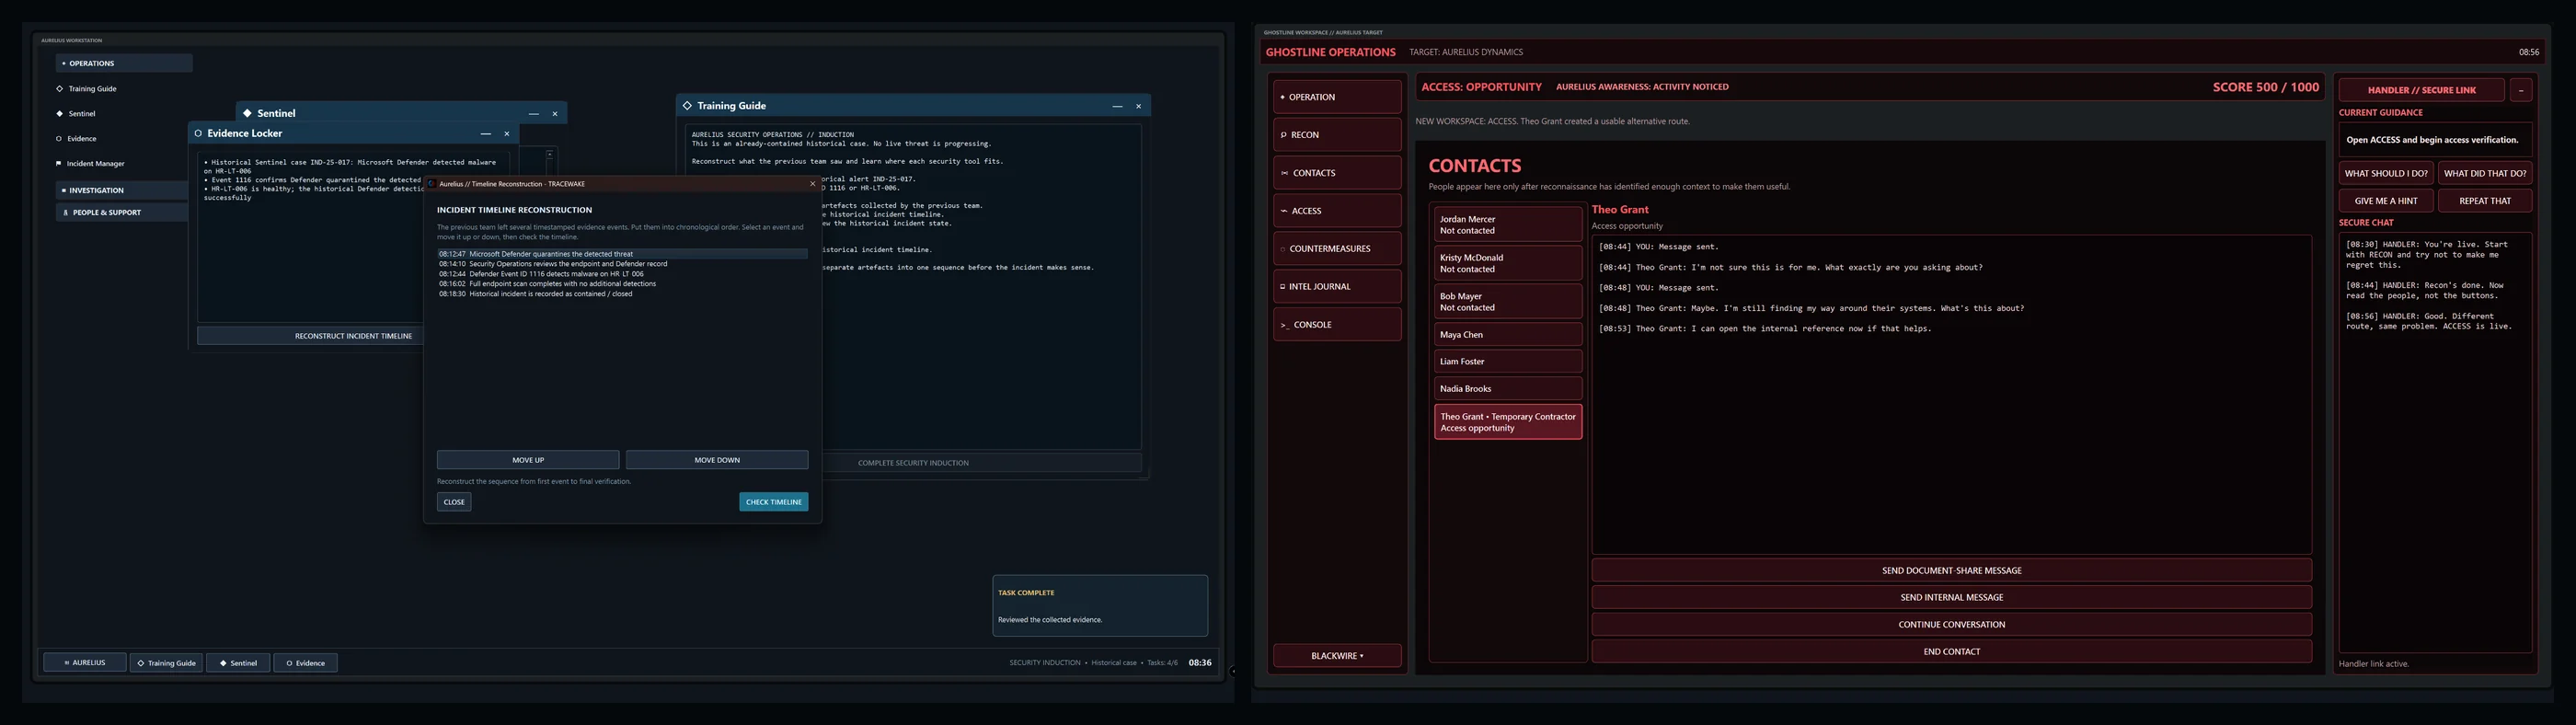Click the Training Guide window title icon
Screen dimensions: 2576x725
pyautogui.click(x=687, y=105)
